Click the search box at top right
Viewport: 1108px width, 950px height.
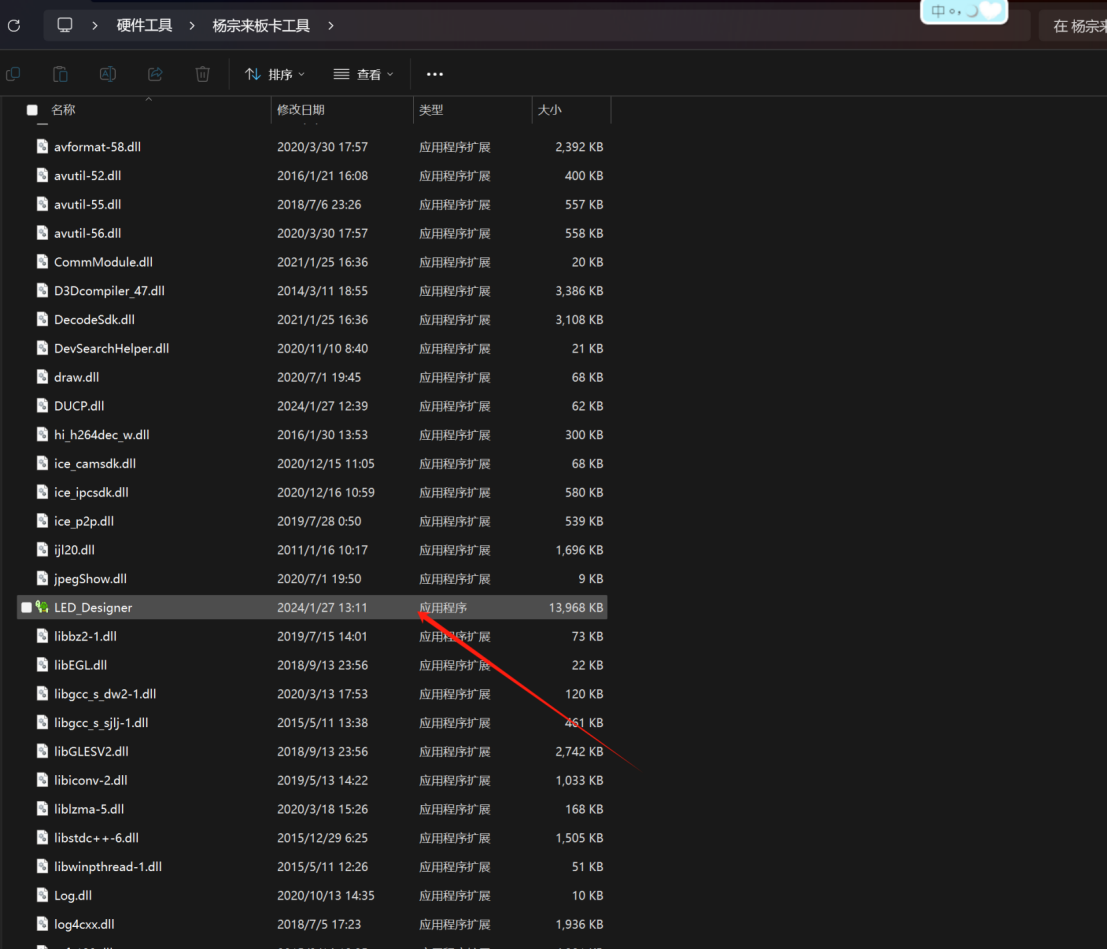1073,26
